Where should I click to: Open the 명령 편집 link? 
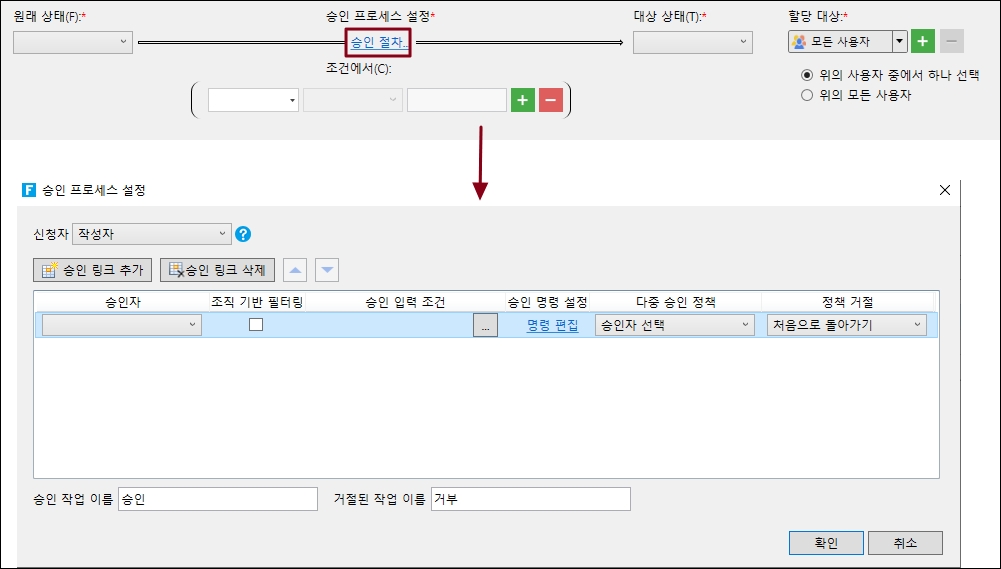tap(552, 325)
